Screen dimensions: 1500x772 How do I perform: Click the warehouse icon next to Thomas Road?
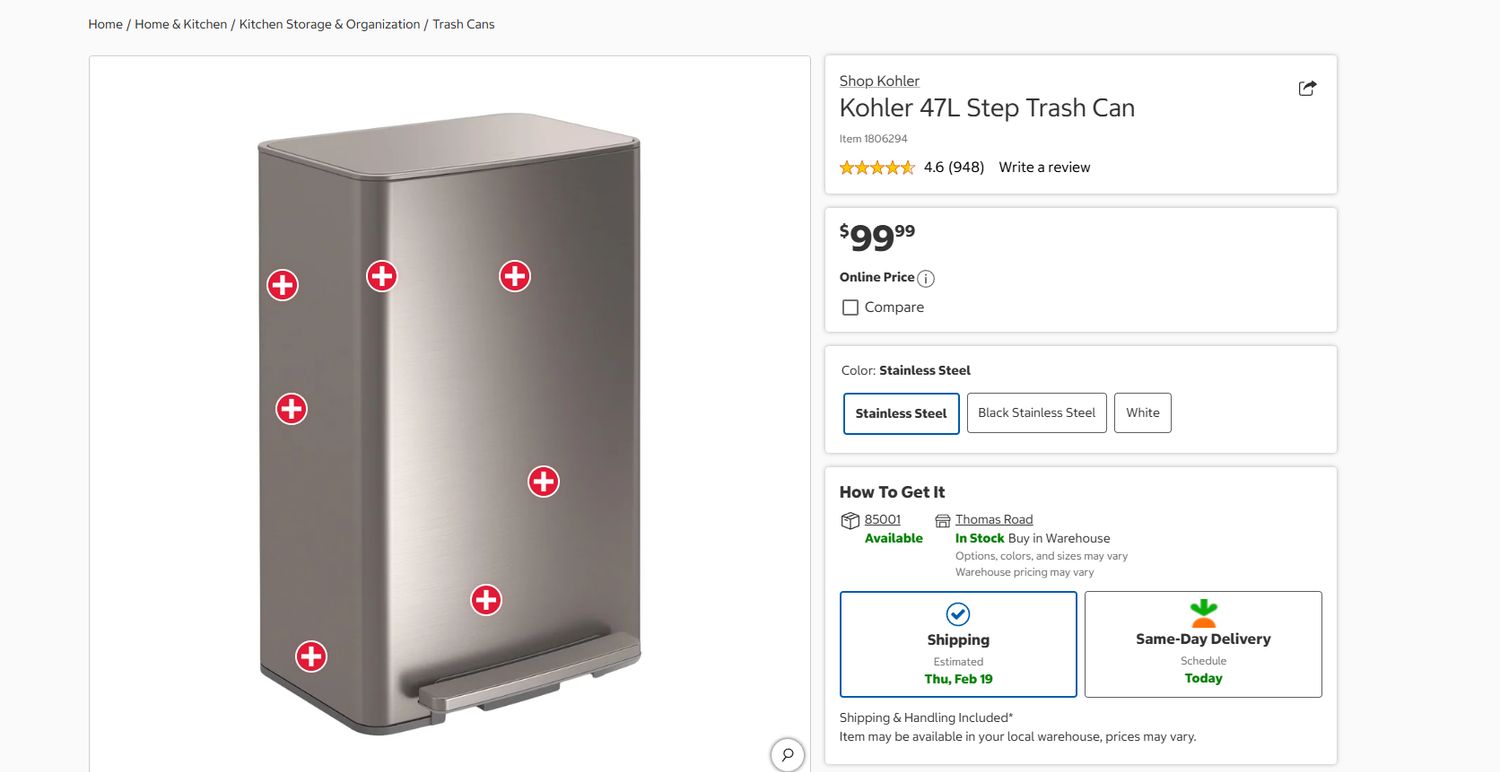point(942,519)
